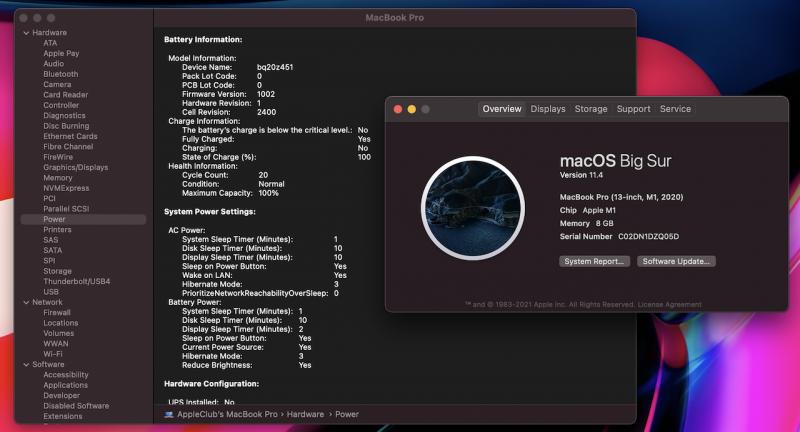The width and height of the screenshot is (800, 432).
Task: Open Diagnostics in the sidebar
Action: [64, 116]
